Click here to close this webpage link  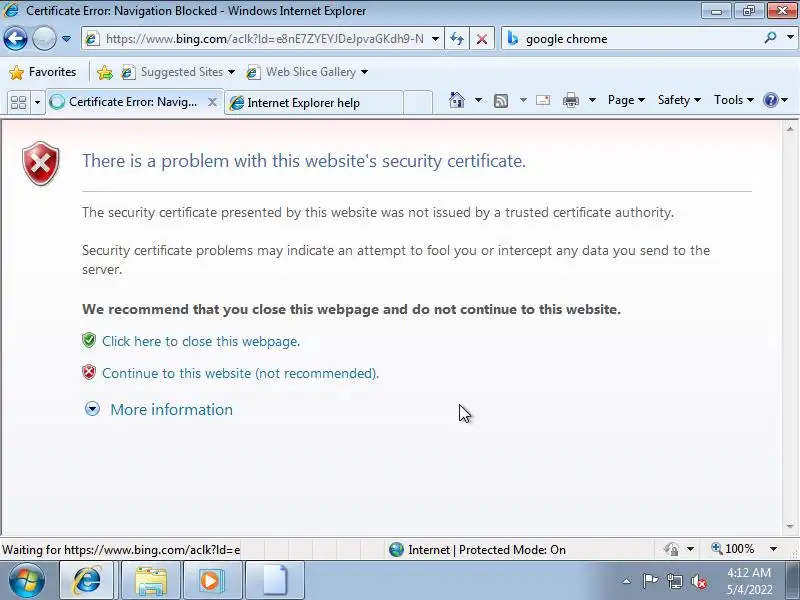tap(201, 341)
